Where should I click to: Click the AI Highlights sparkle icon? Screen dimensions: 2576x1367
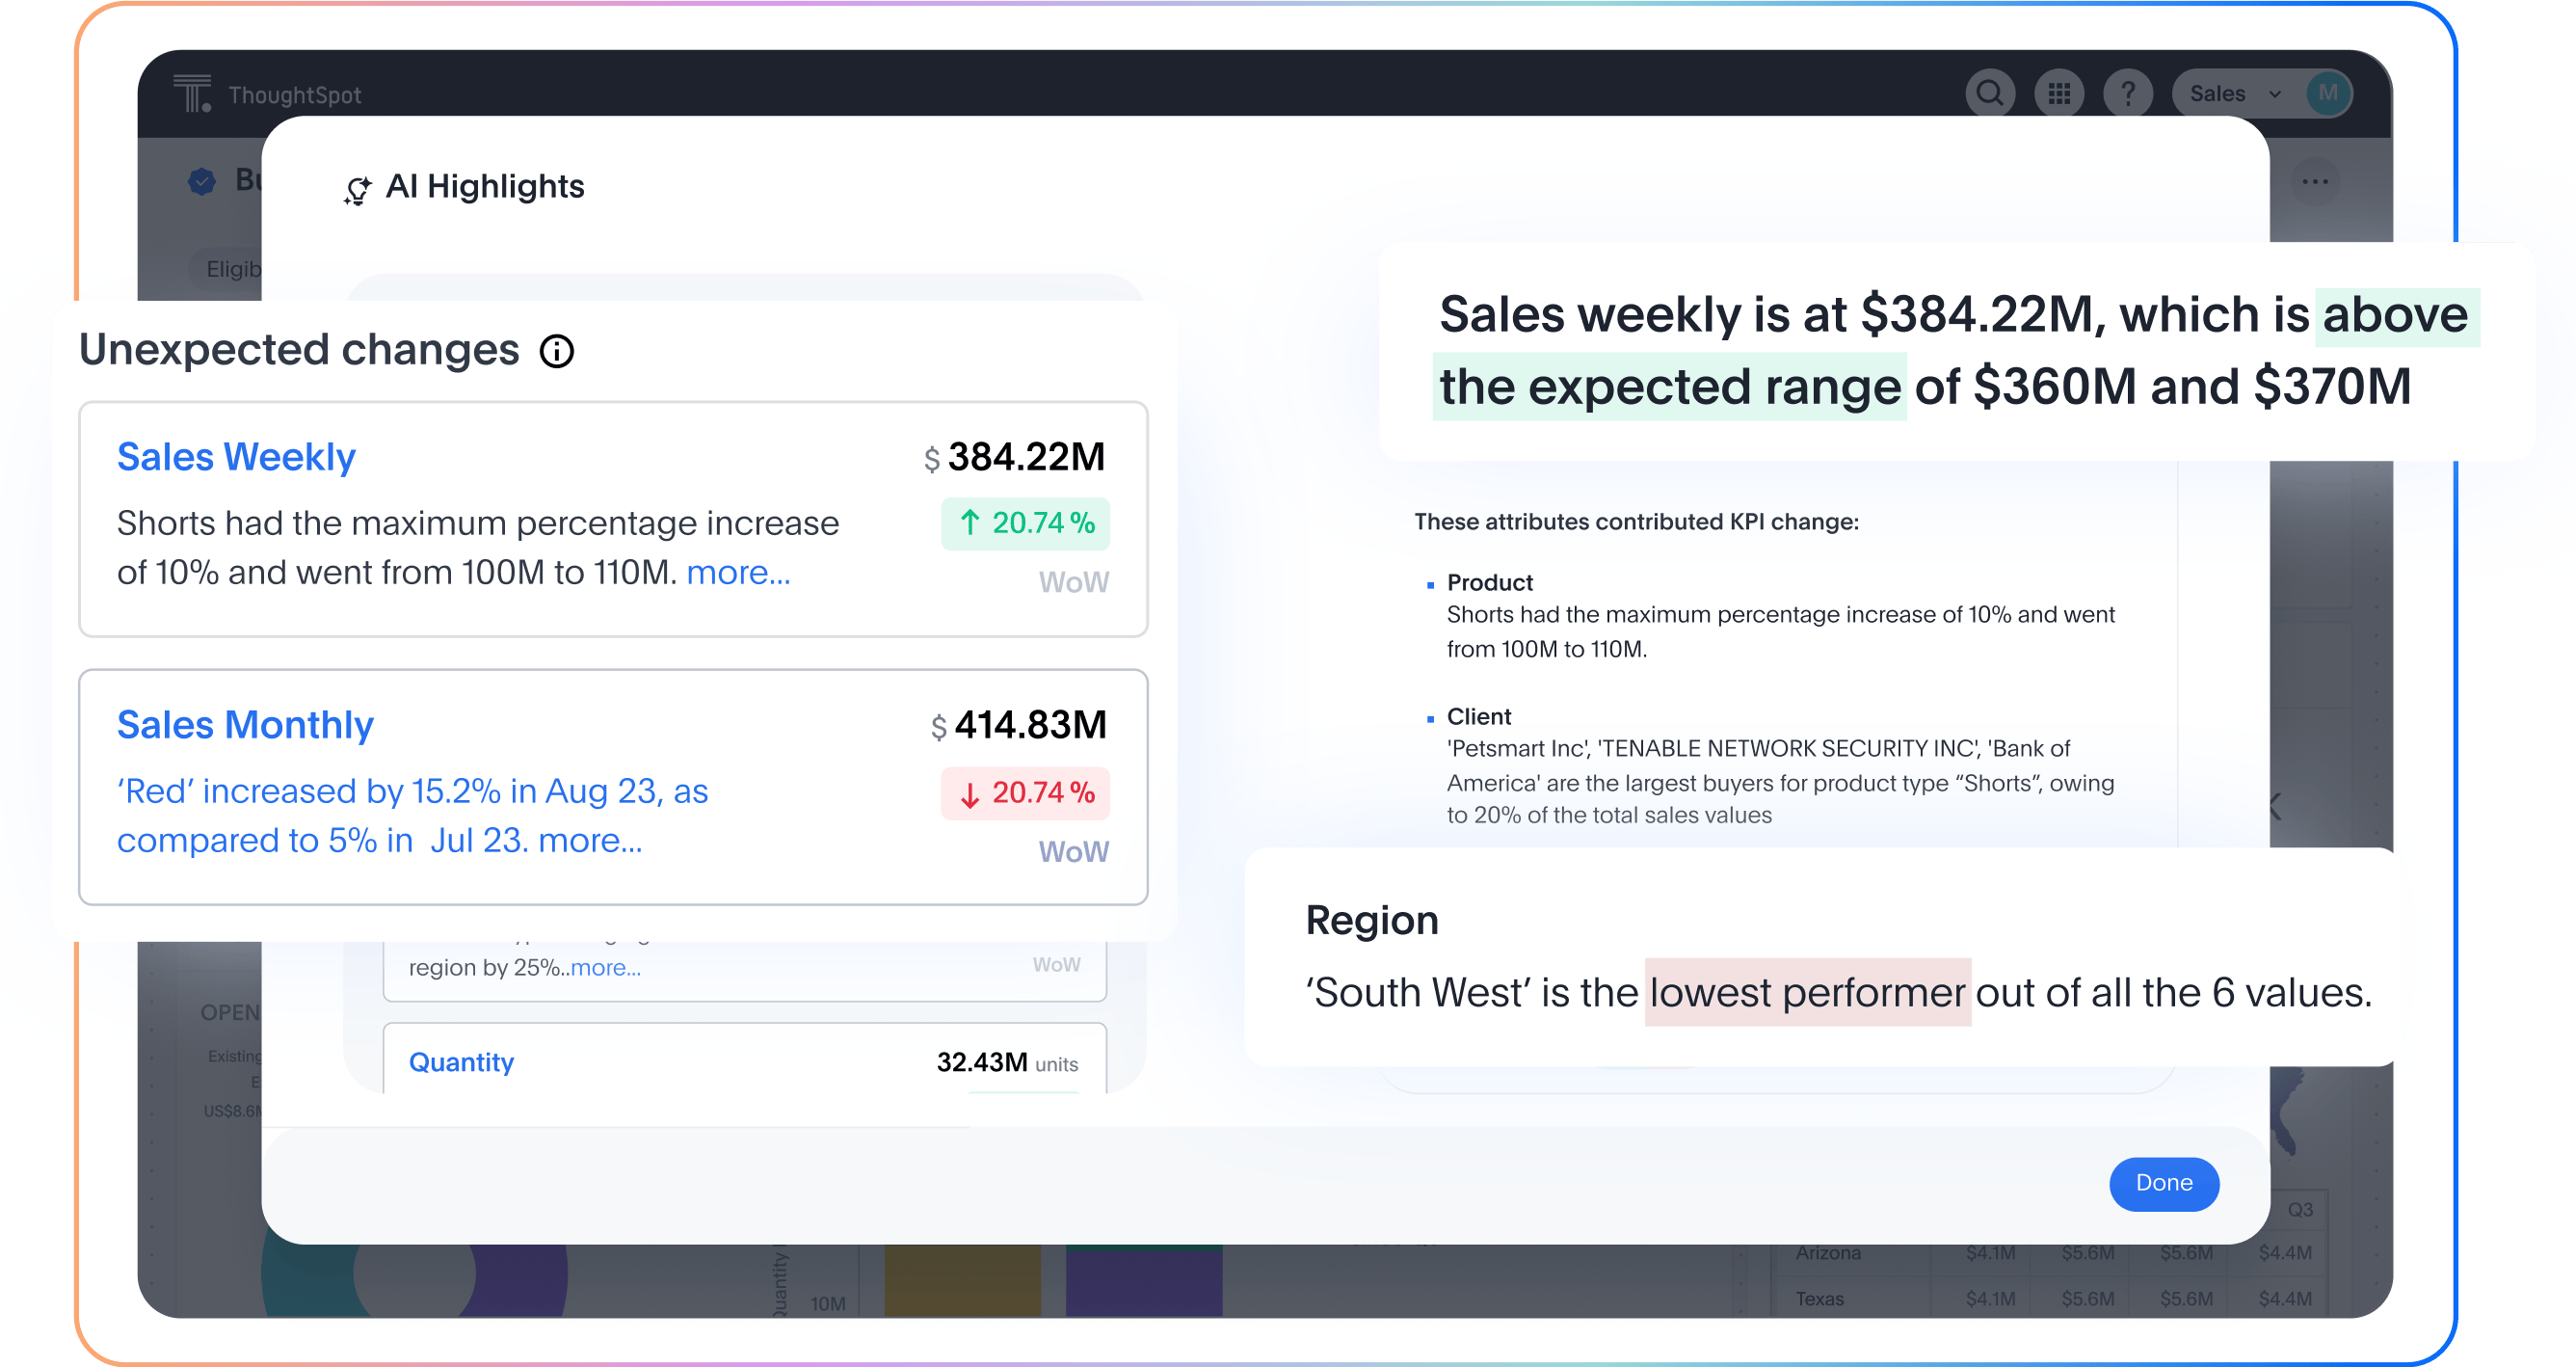click(x=357, y=189)
